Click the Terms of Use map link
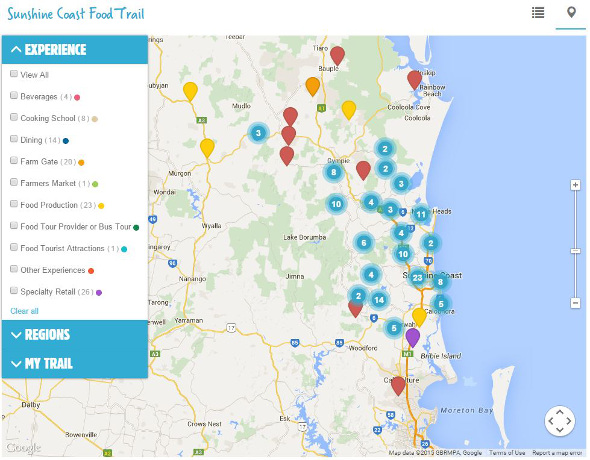Viewport: 590px width, 460px height. (507, 452)
